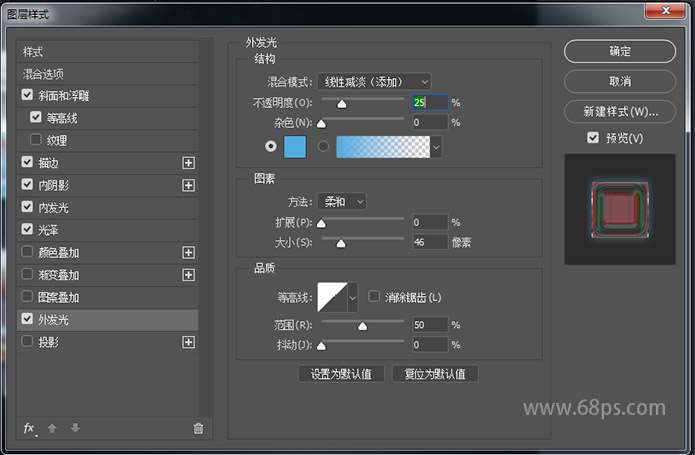Image resolution: width=695 pixels, height=455 pixels.
Task: Open the 混合模式 dropdown
Action: click(373, 81)
